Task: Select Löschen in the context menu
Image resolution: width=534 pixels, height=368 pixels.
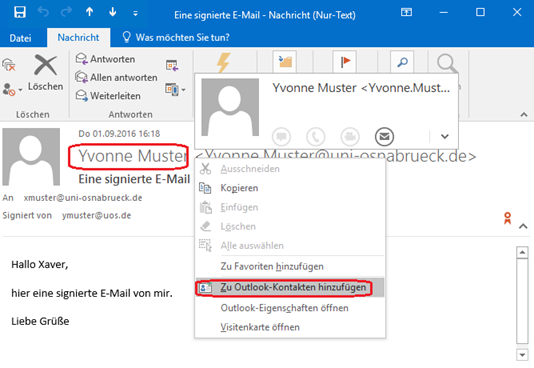Action: (290, 226)
